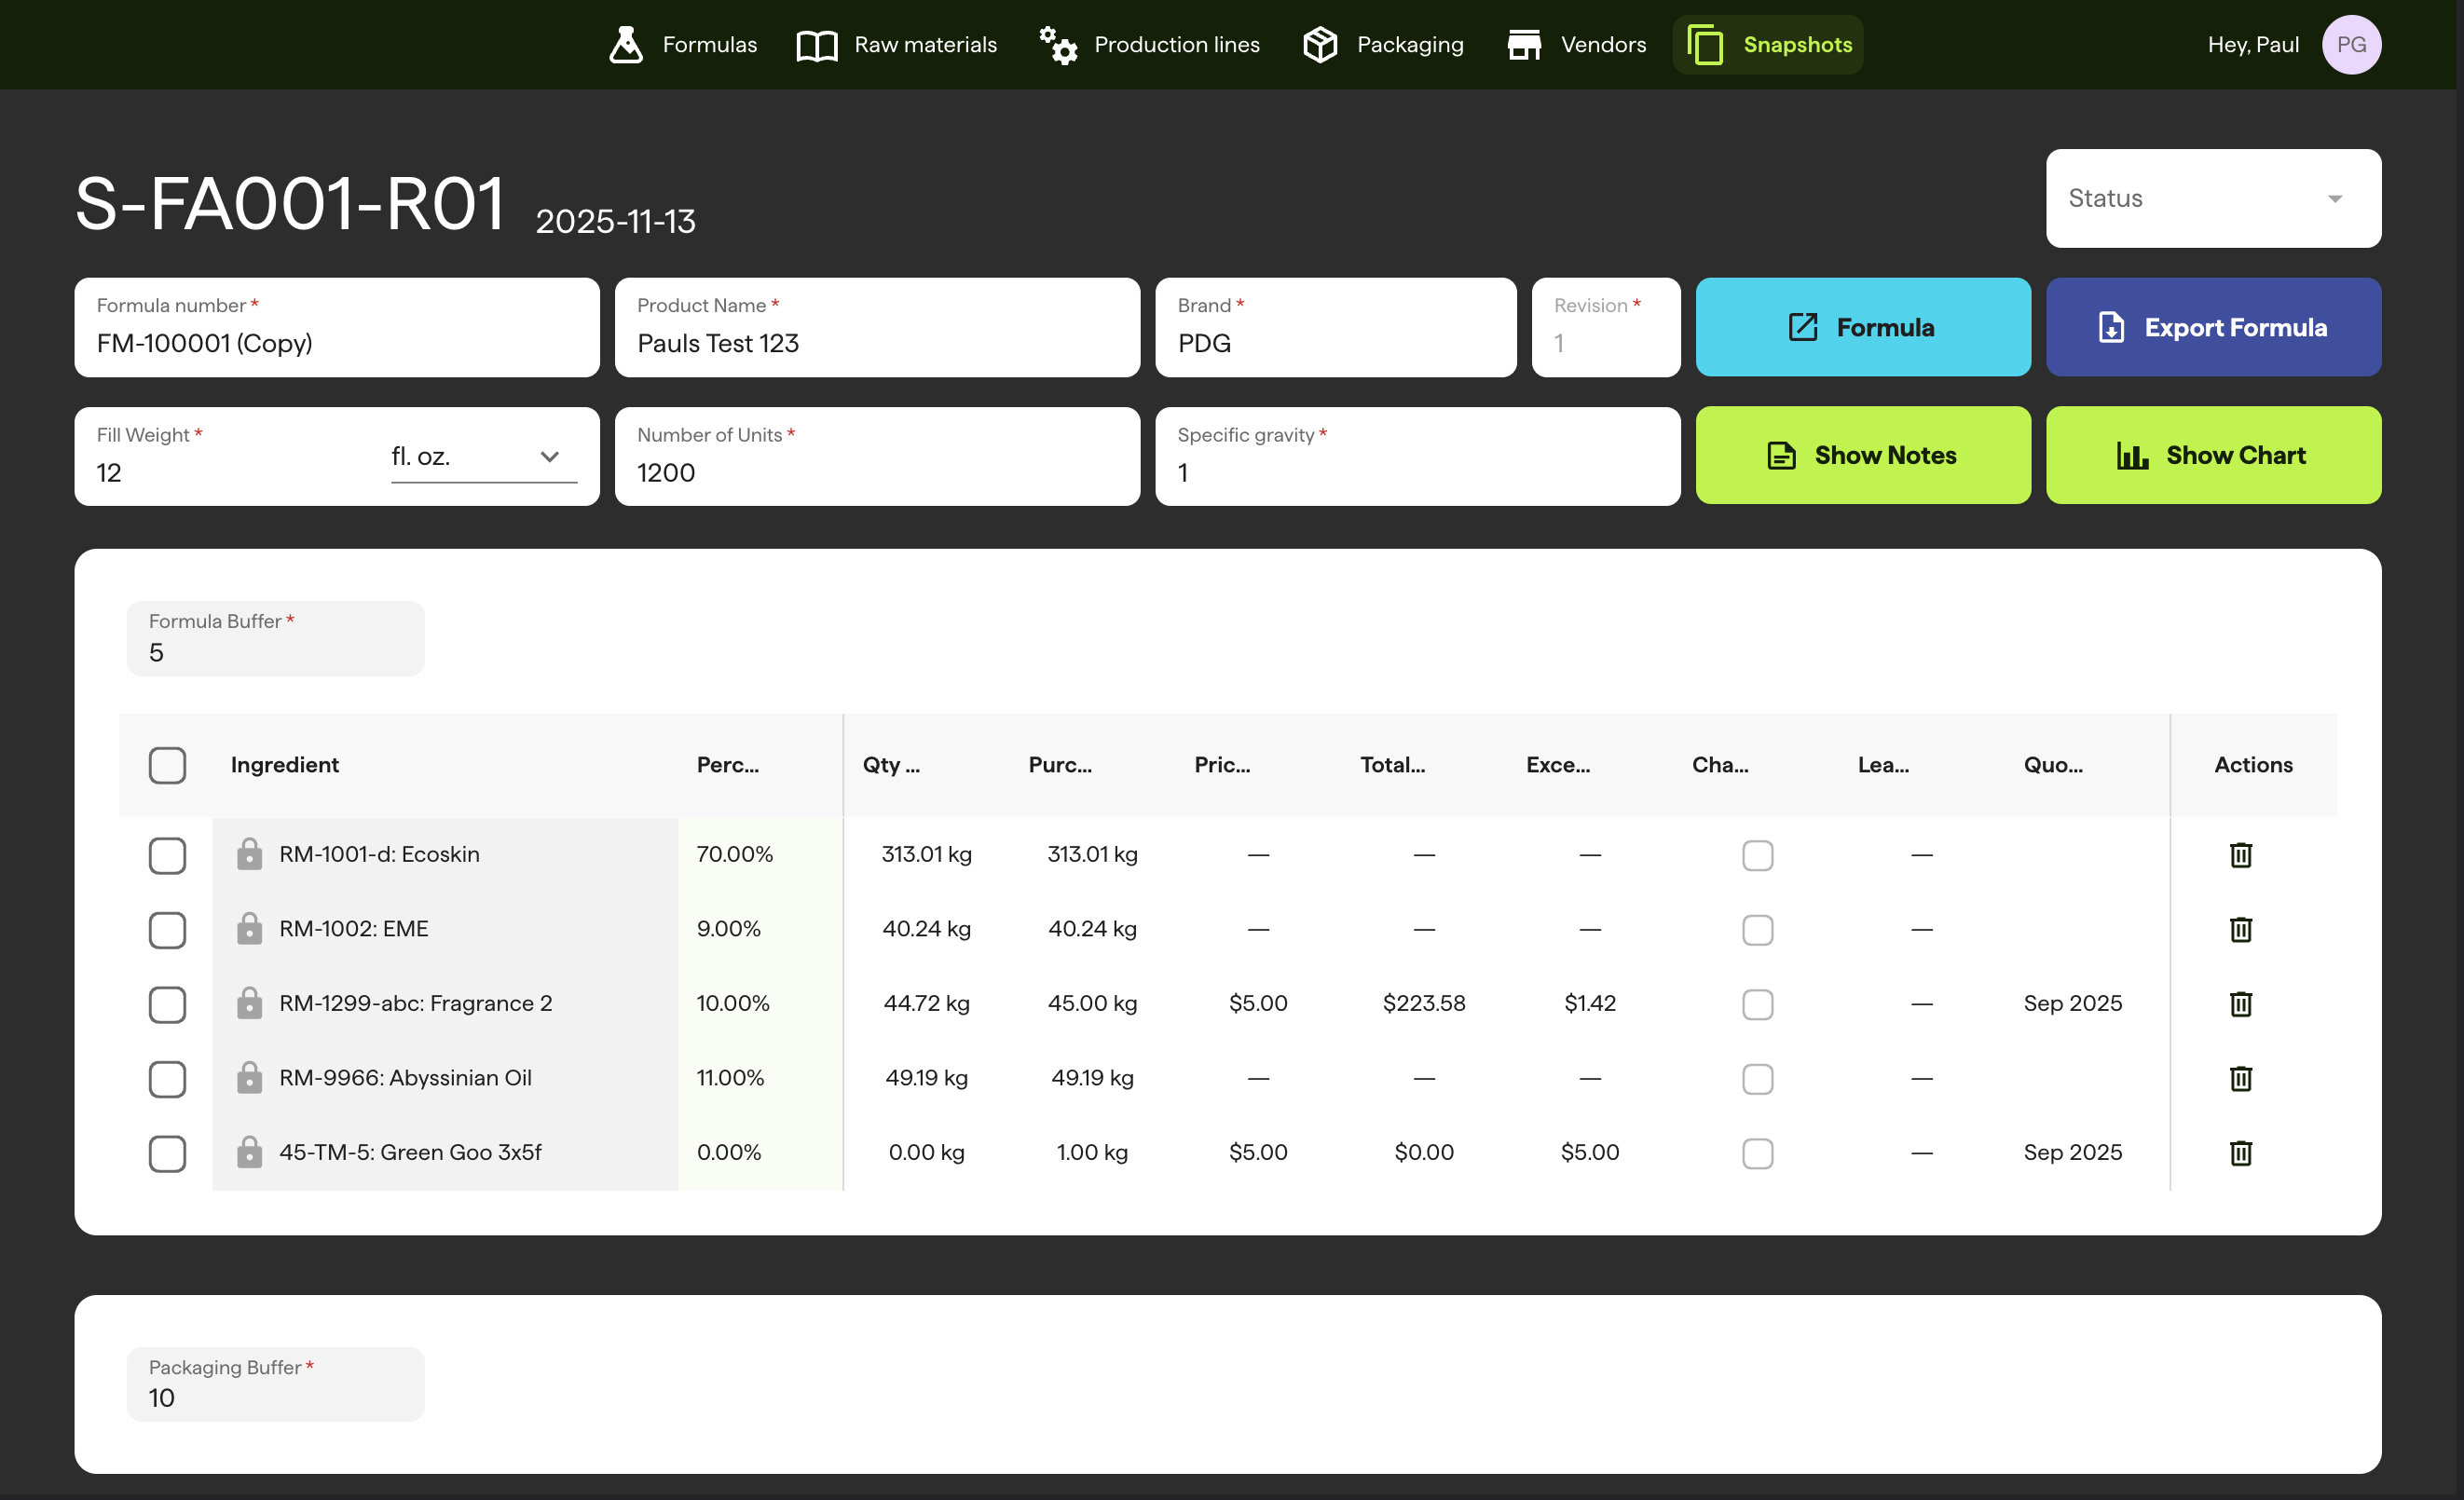Click the PG profile avatar
The width and height of the screenshot is (2464, 1500).
click(2352, 44)
